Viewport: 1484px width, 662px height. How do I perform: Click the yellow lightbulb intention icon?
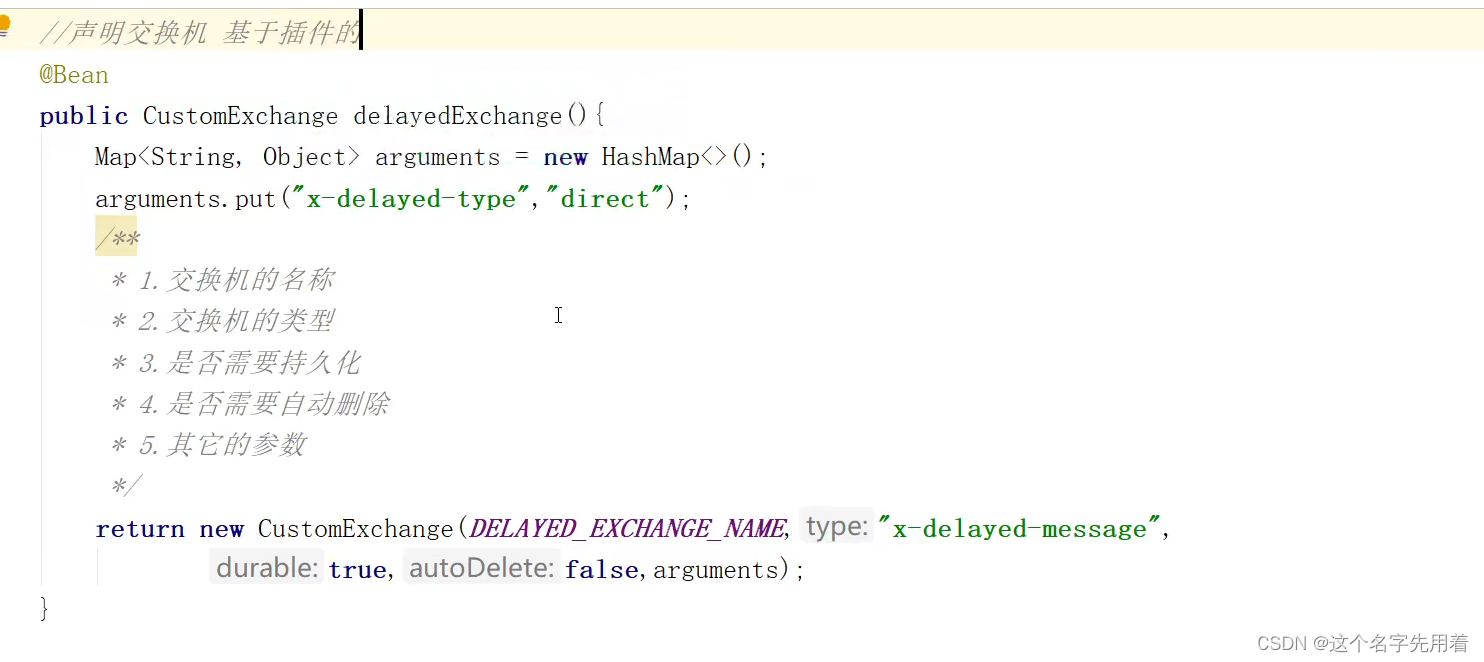pos(4,26)
